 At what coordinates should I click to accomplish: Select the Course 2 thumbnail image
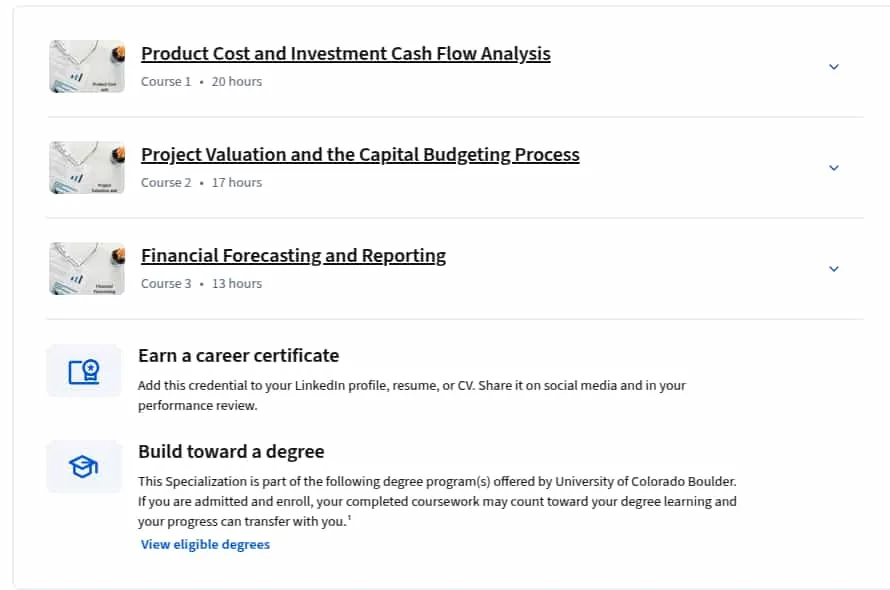[87, 168]
